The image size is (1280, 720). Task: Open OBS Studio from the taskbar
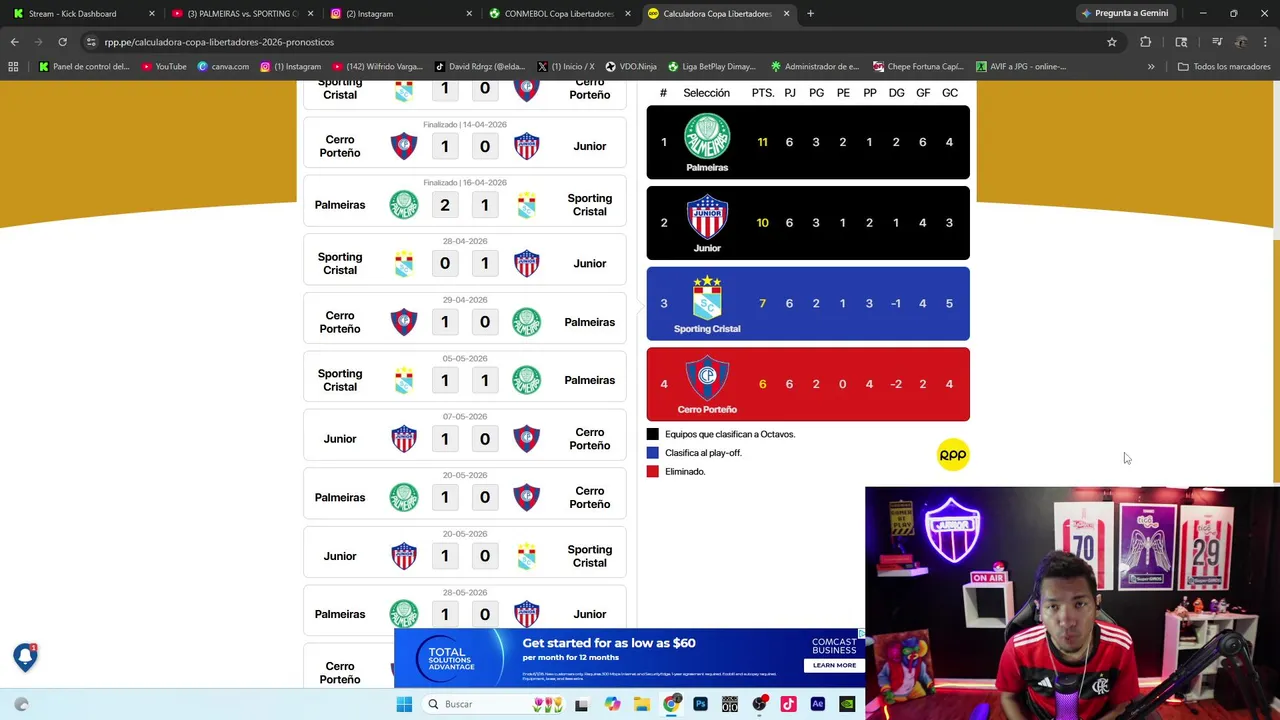tap(759, 704)
